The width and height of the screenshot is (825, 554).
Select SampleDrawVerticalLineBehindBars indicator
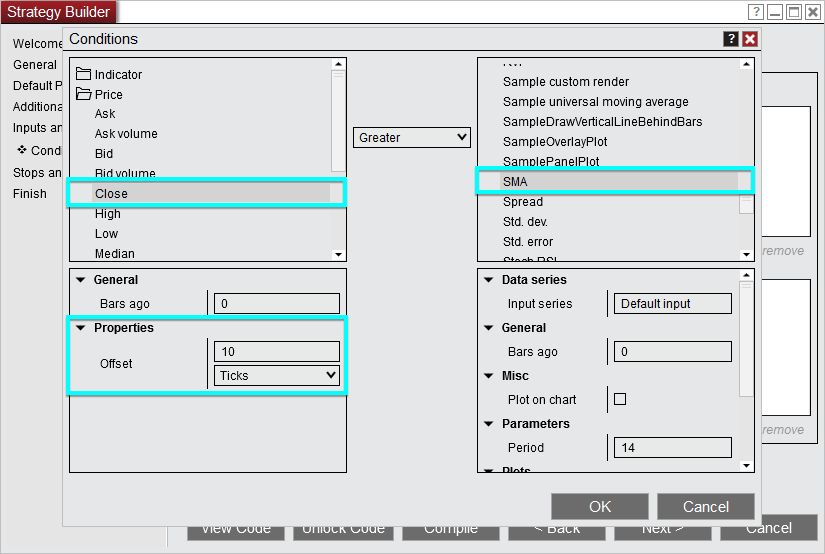pos(602,122)
